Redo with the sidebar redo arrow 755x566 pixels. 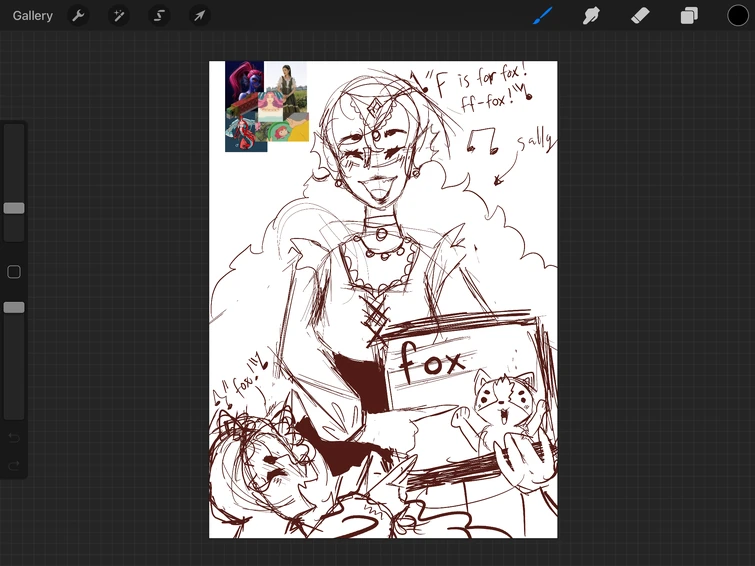point(14,465)
